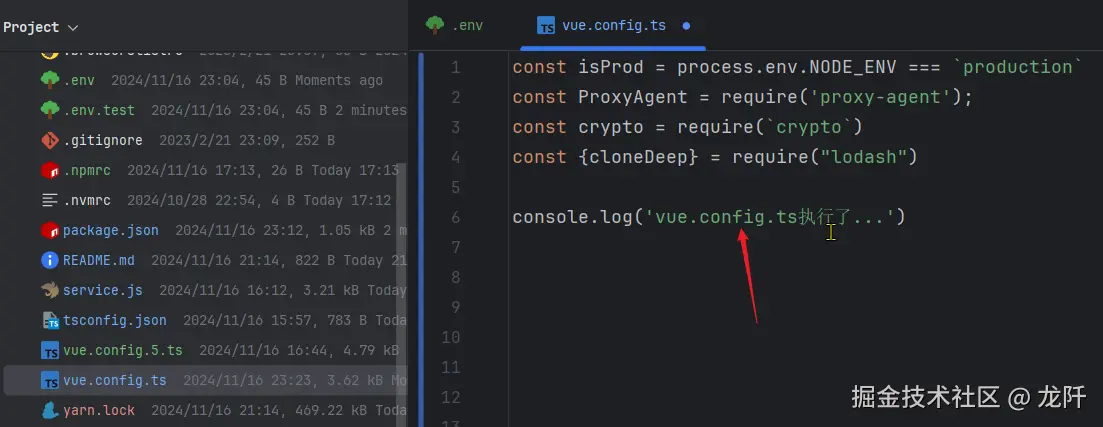Click the tsconfig.json file icon

pos(50,320)
